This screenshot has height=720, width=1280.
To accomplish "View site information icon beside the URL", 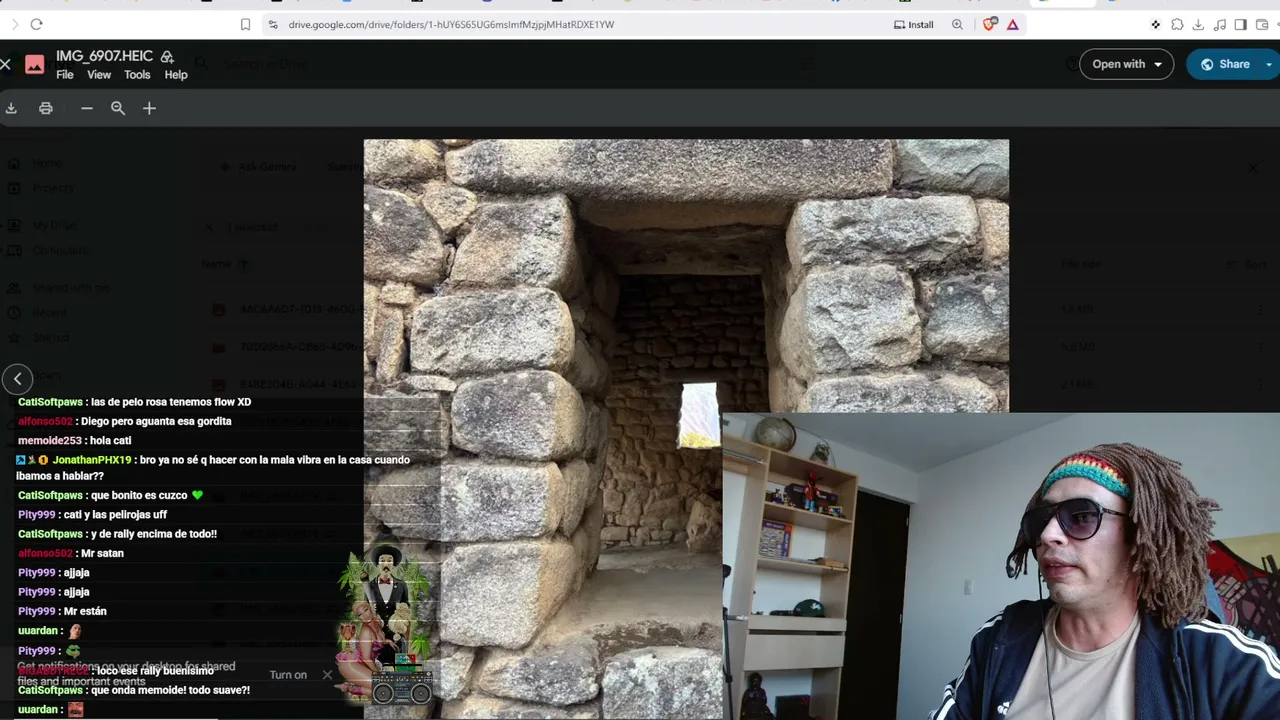I will click(x=273, y=24).
